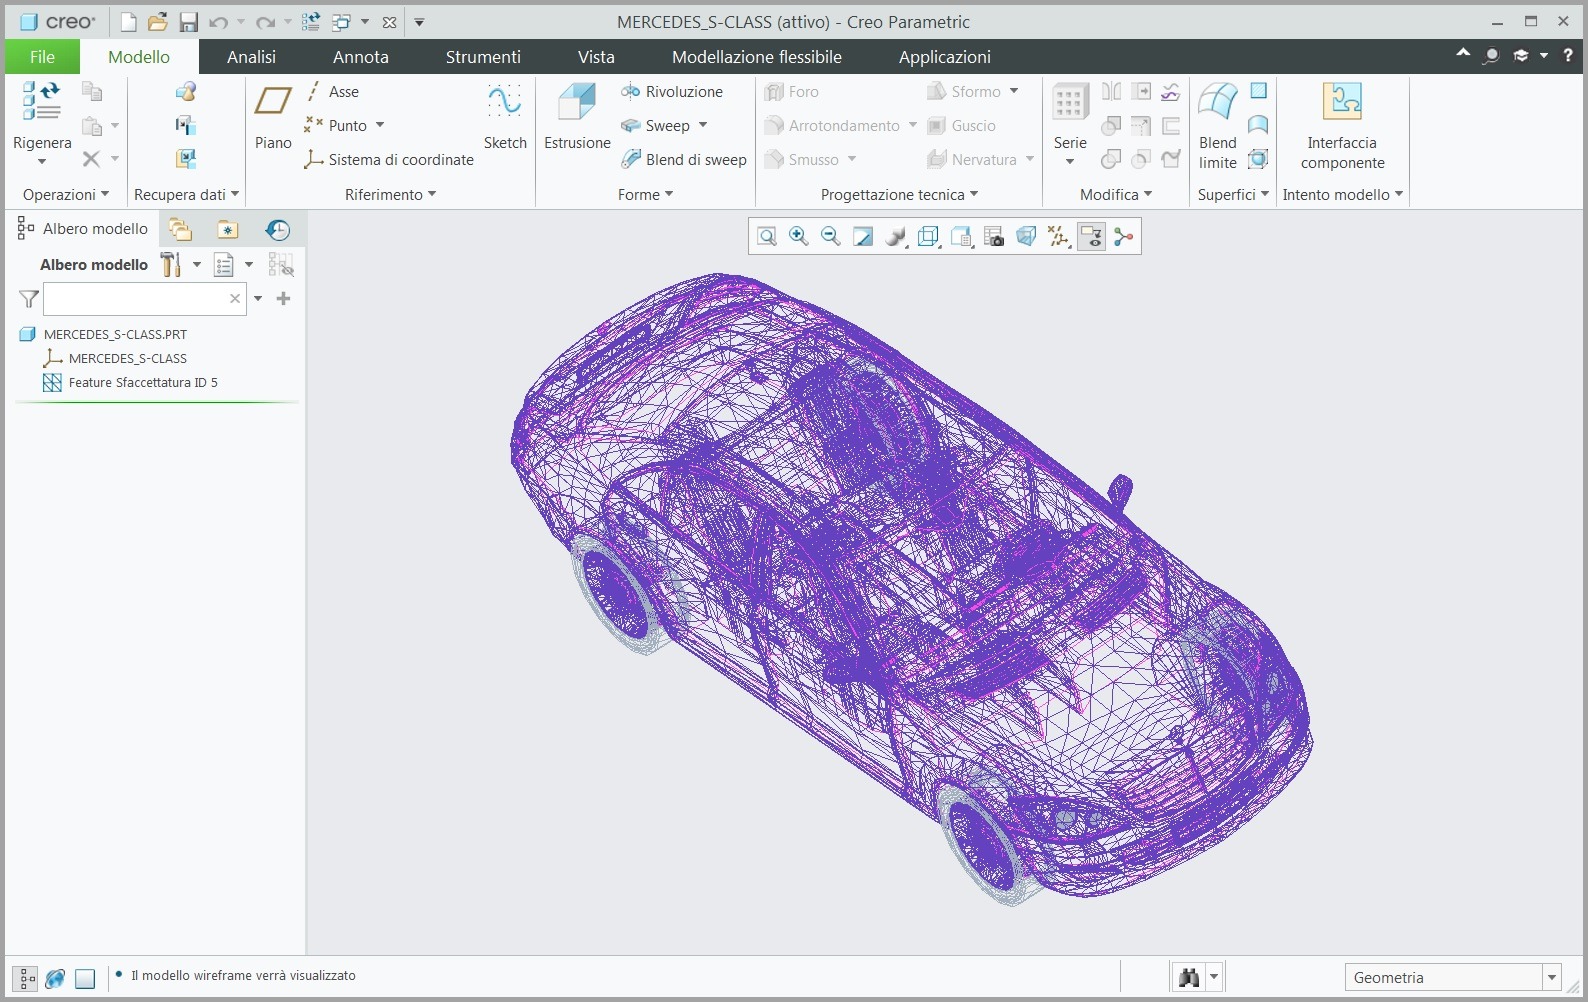Switch to the Analisi ribbon tab

251,57
